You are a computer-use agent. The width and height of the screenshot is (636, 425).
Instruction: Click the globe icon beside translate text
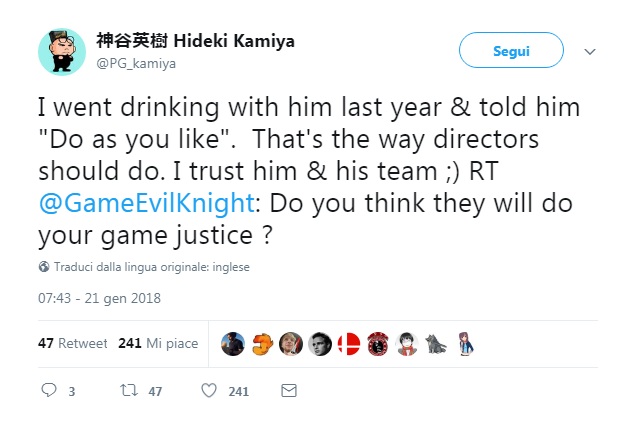(44, 267)
